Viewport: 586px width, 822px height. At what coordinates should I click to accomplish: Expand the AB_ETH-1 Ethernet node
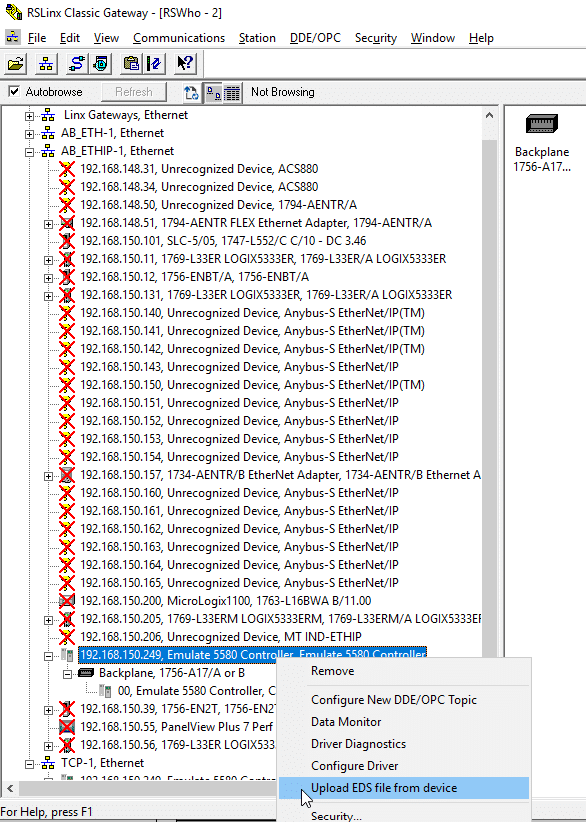pyautogui.click(x=29, y=134)
